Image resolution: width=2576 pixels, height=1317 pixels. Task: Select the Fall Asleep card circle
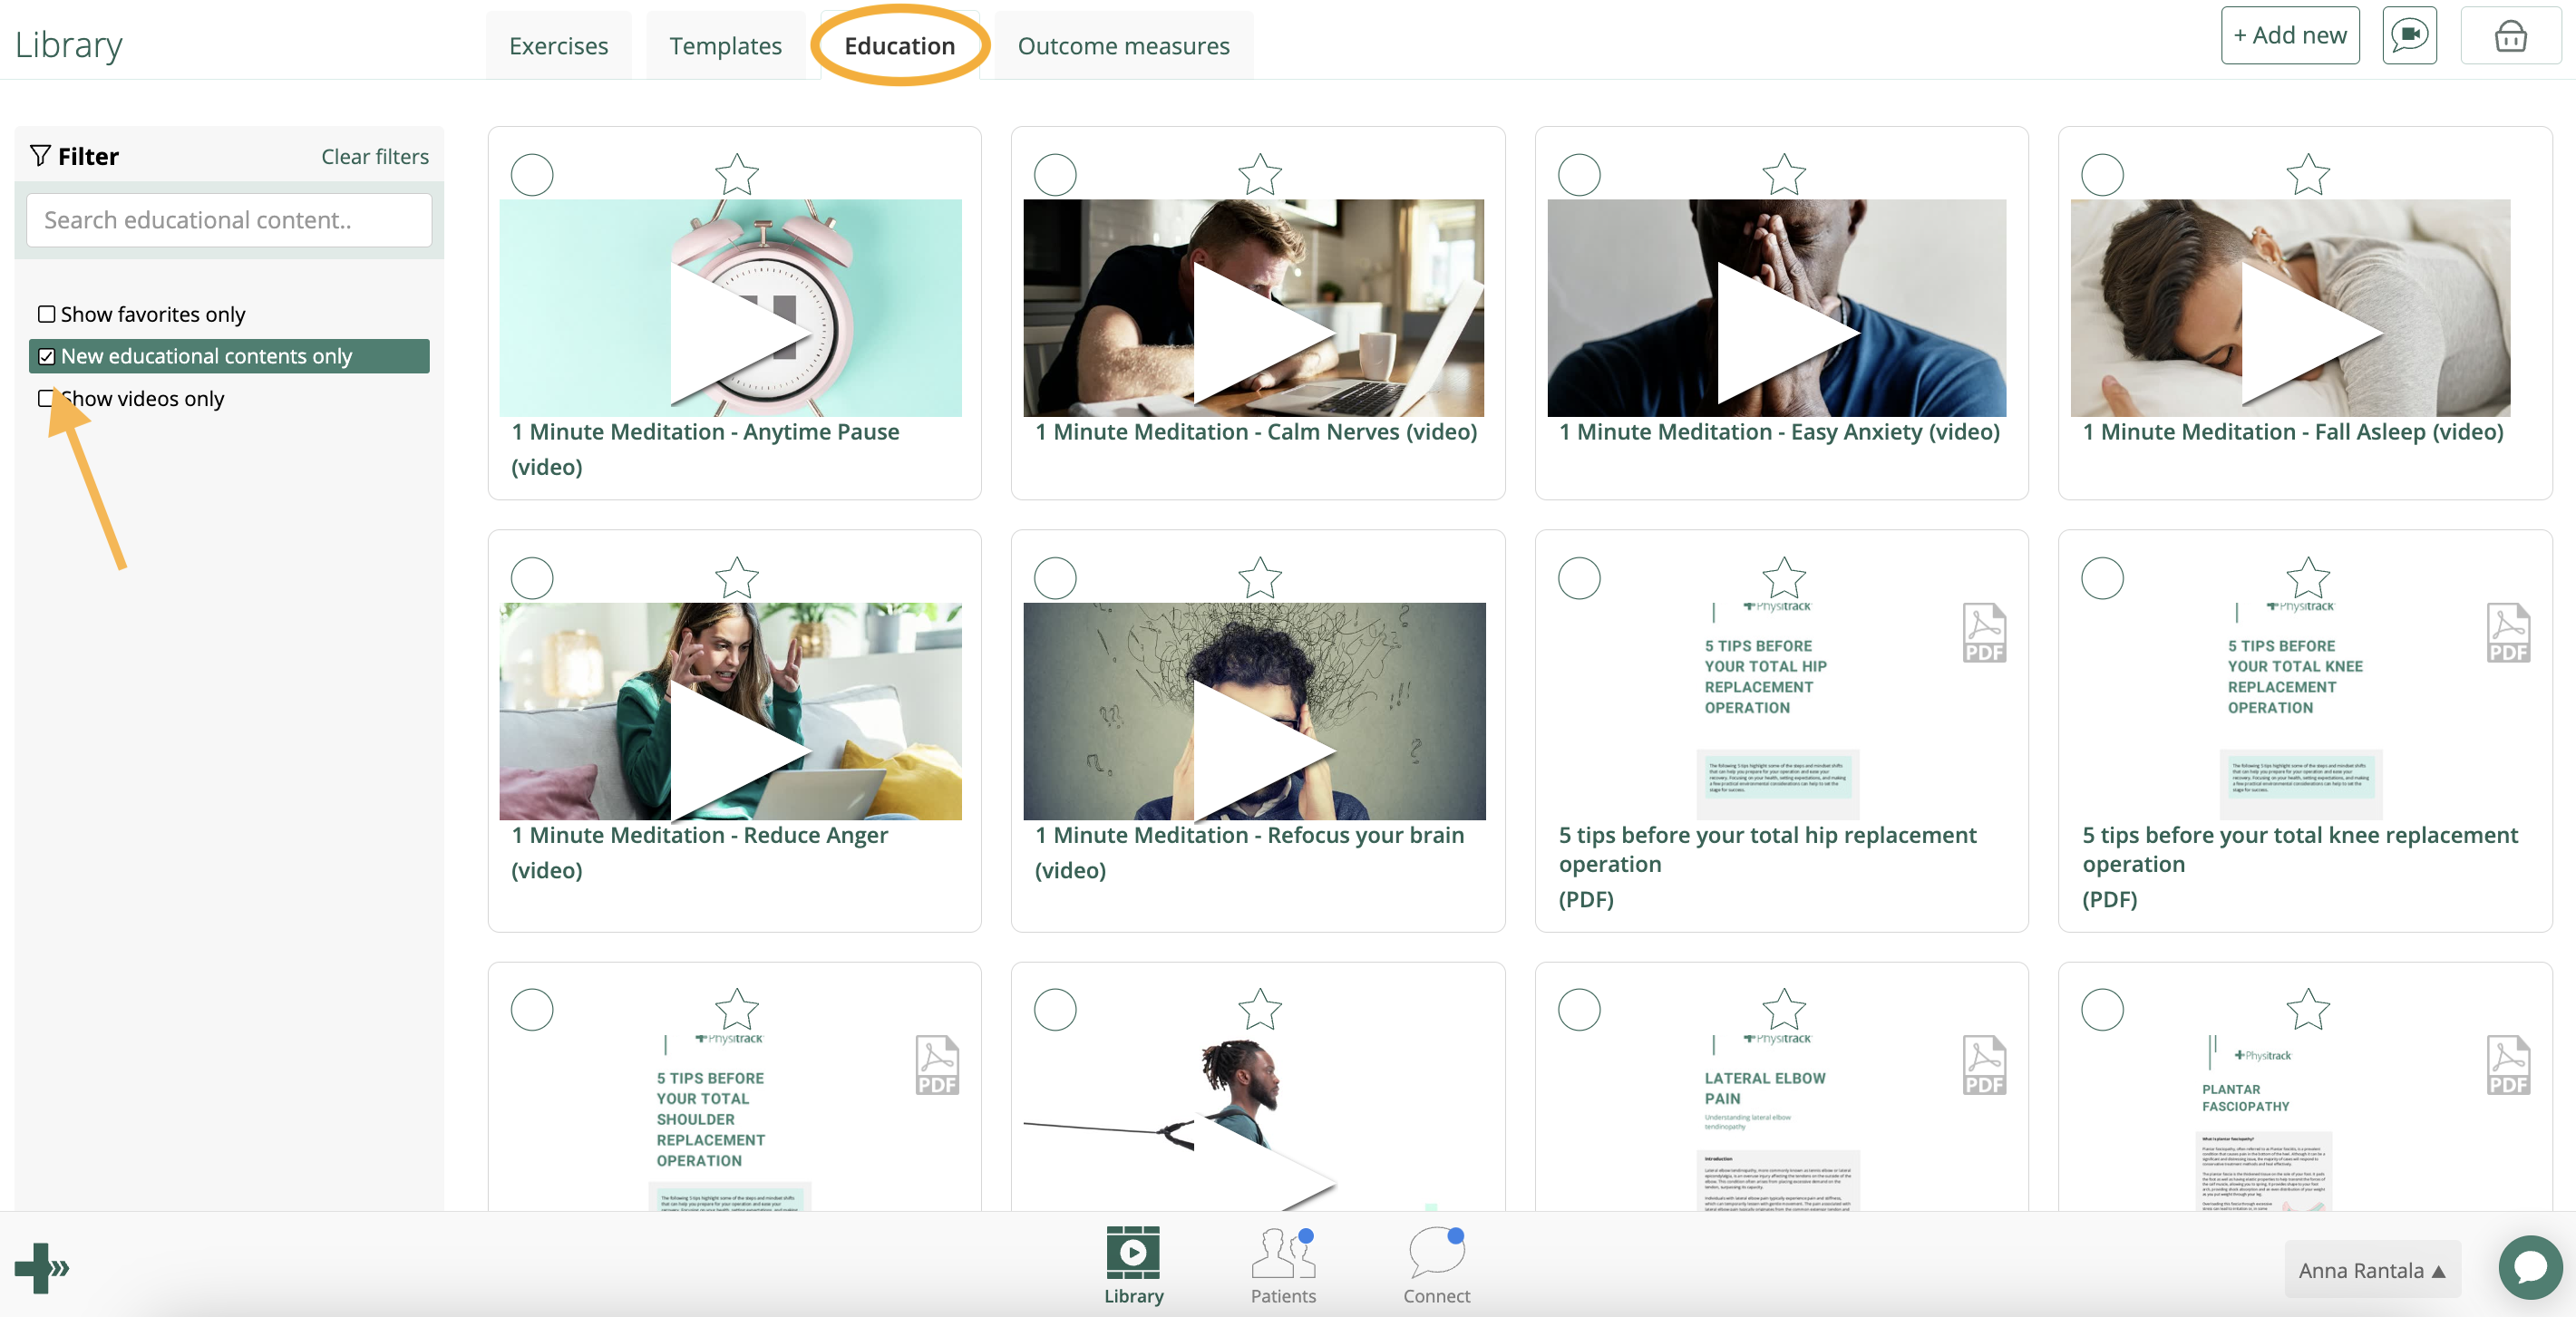2102,175
